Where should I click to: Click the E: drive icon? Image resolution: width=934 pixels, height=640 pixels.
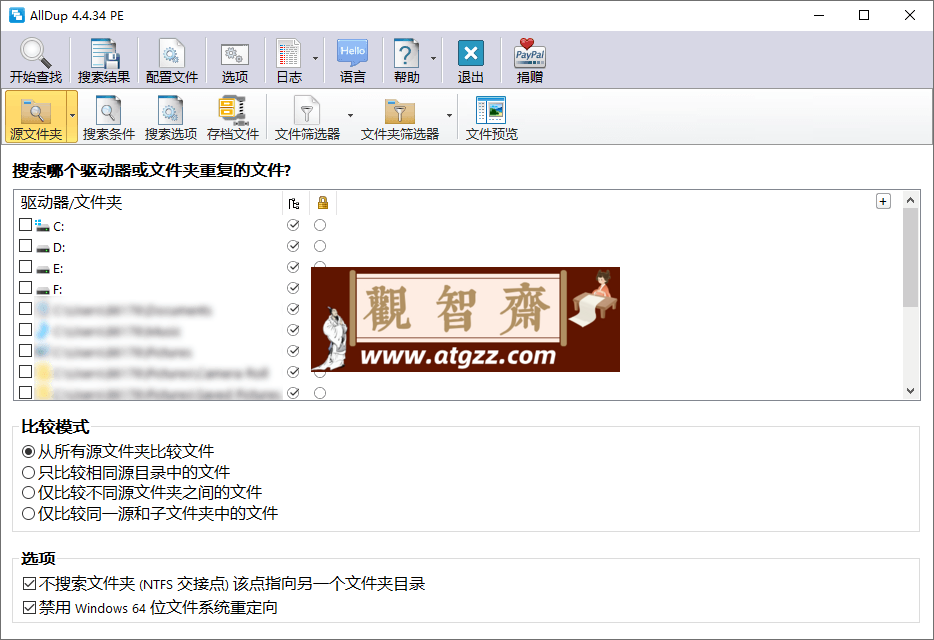click(43, 269)
